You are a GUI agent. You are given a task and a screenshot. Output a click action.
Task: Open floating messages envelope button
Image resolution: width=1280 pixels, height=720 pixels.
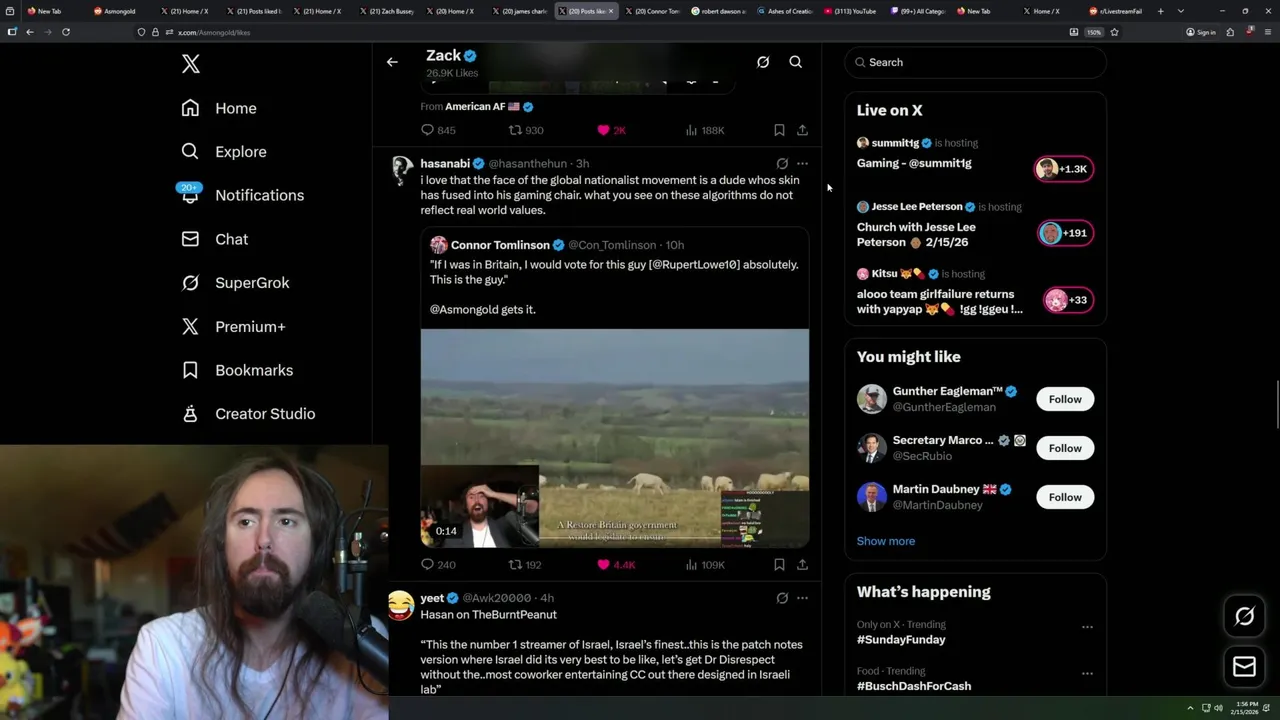(1244, 667)
